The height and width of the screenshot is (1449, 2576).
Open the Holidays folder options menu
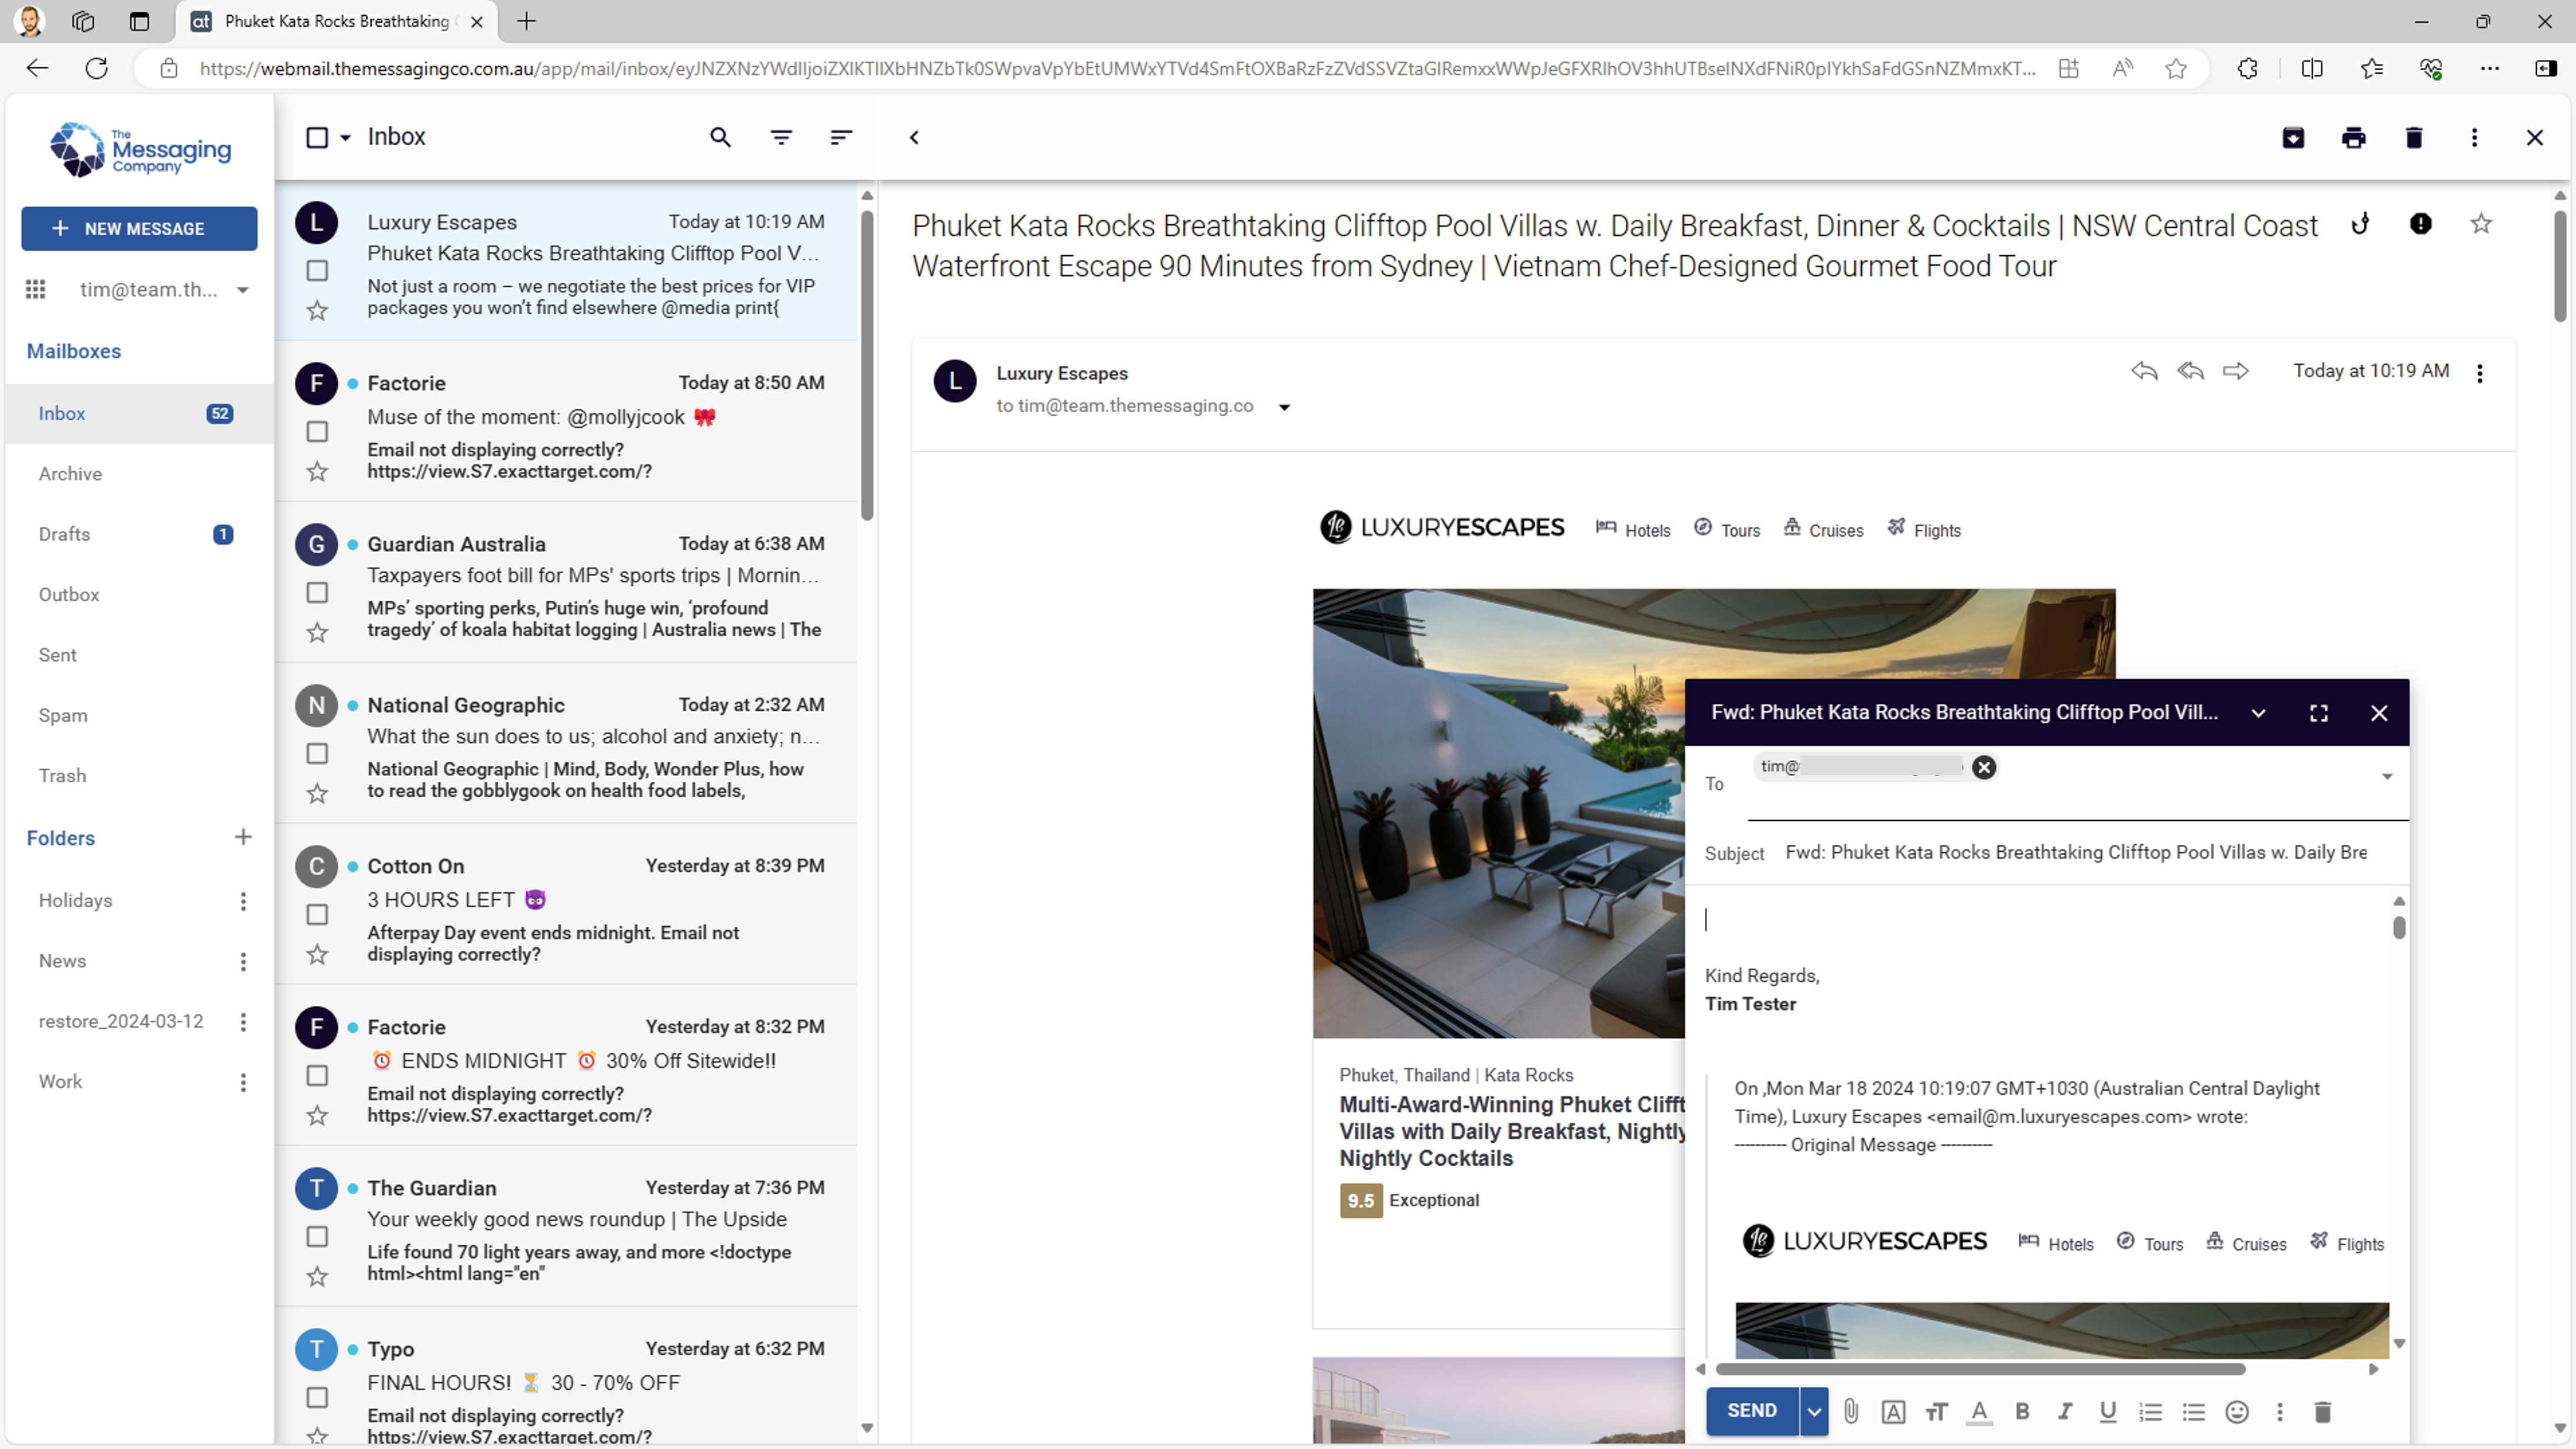pos(242,901)
